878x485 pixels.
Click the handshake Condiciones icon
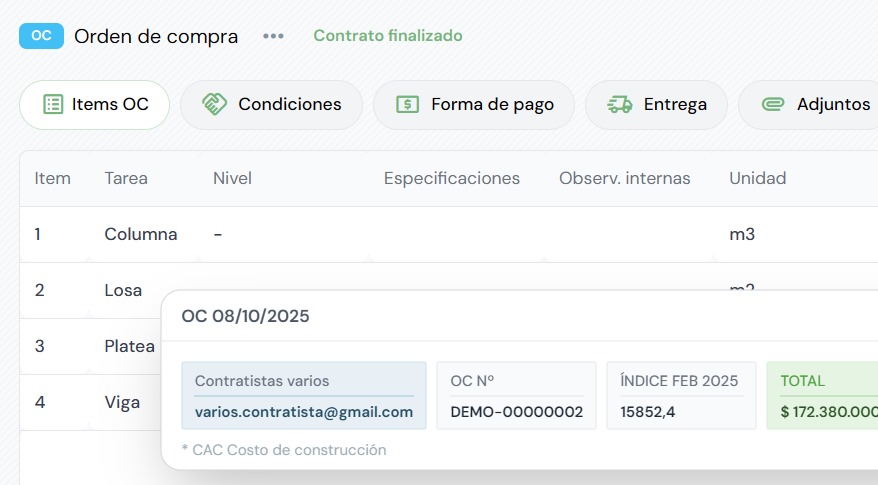[214, 104]
